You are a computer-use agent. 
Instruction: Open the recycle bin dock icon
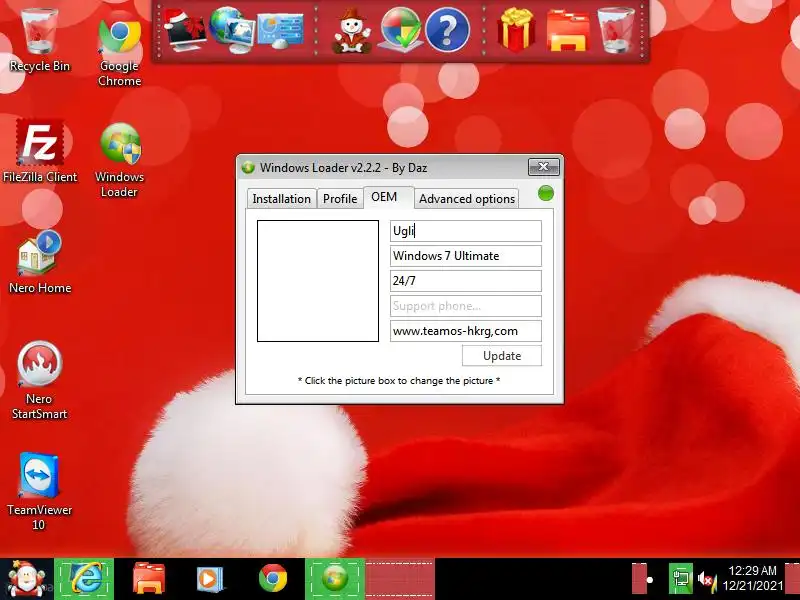[615, 30]
